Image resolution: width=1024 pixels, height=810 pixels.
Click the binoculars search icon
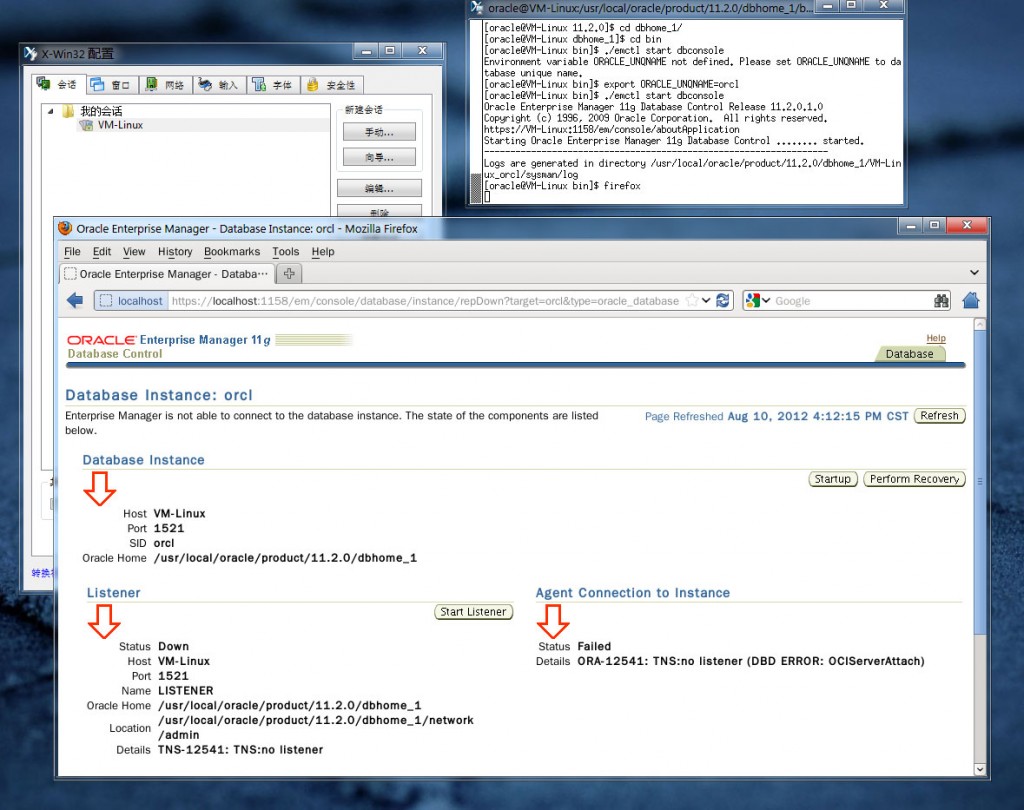coord(941,300)
